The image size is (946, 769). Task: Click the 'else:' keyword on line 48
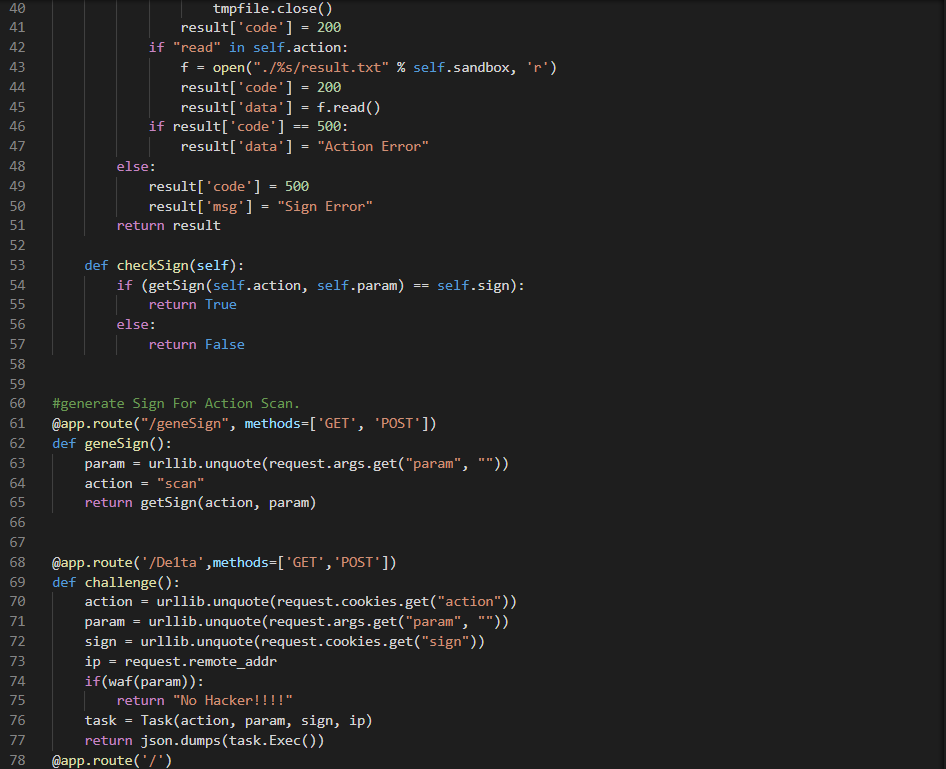[136, 166]
